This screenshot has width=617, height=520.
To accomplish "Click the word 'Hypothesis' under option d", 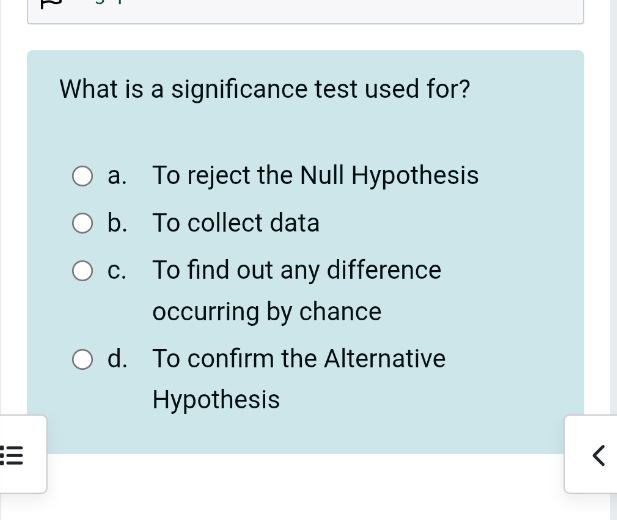I will [x=216, y=400].
